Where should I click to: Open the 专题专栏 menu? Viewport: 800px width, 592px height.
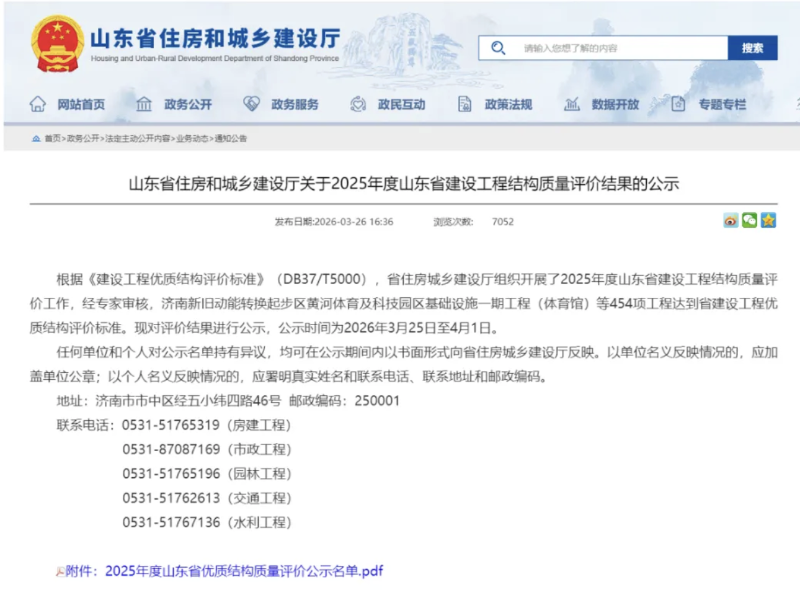coord(722,105)
